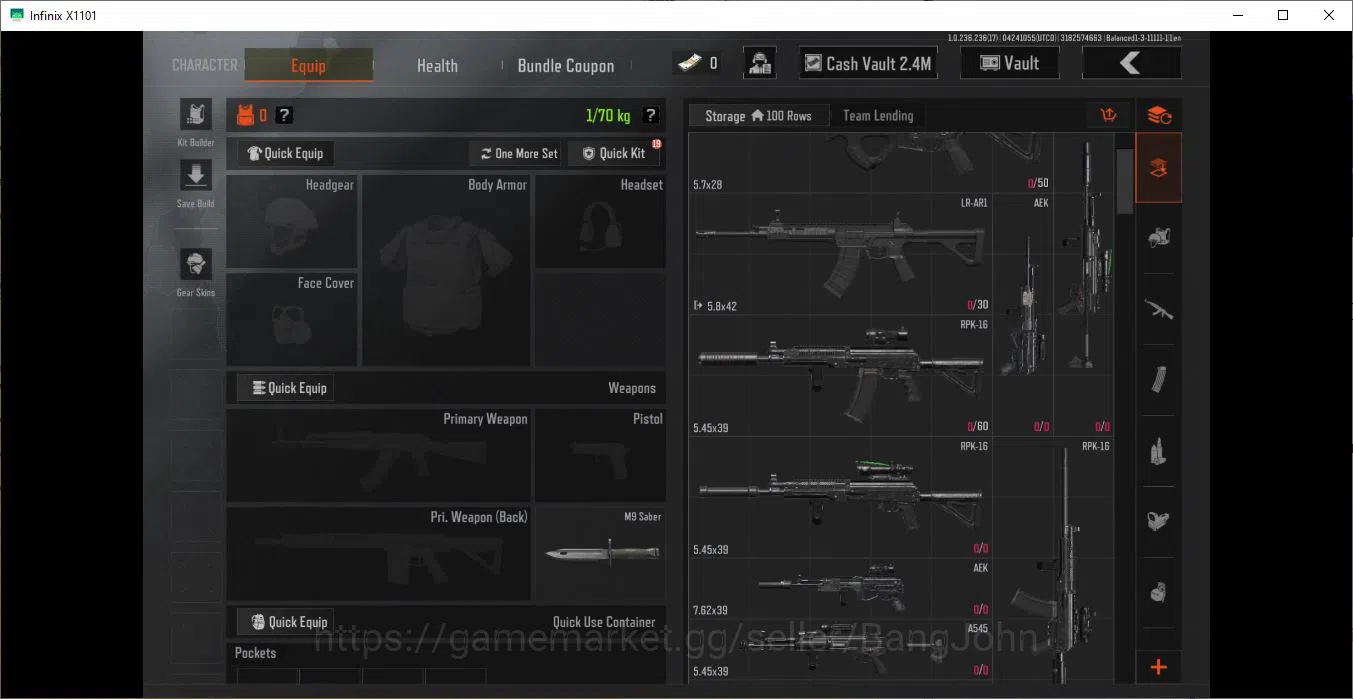Select the LR-AR1 rifle in storage
Viewport: 1353px width, 699px height.
[x=840, y=254]
